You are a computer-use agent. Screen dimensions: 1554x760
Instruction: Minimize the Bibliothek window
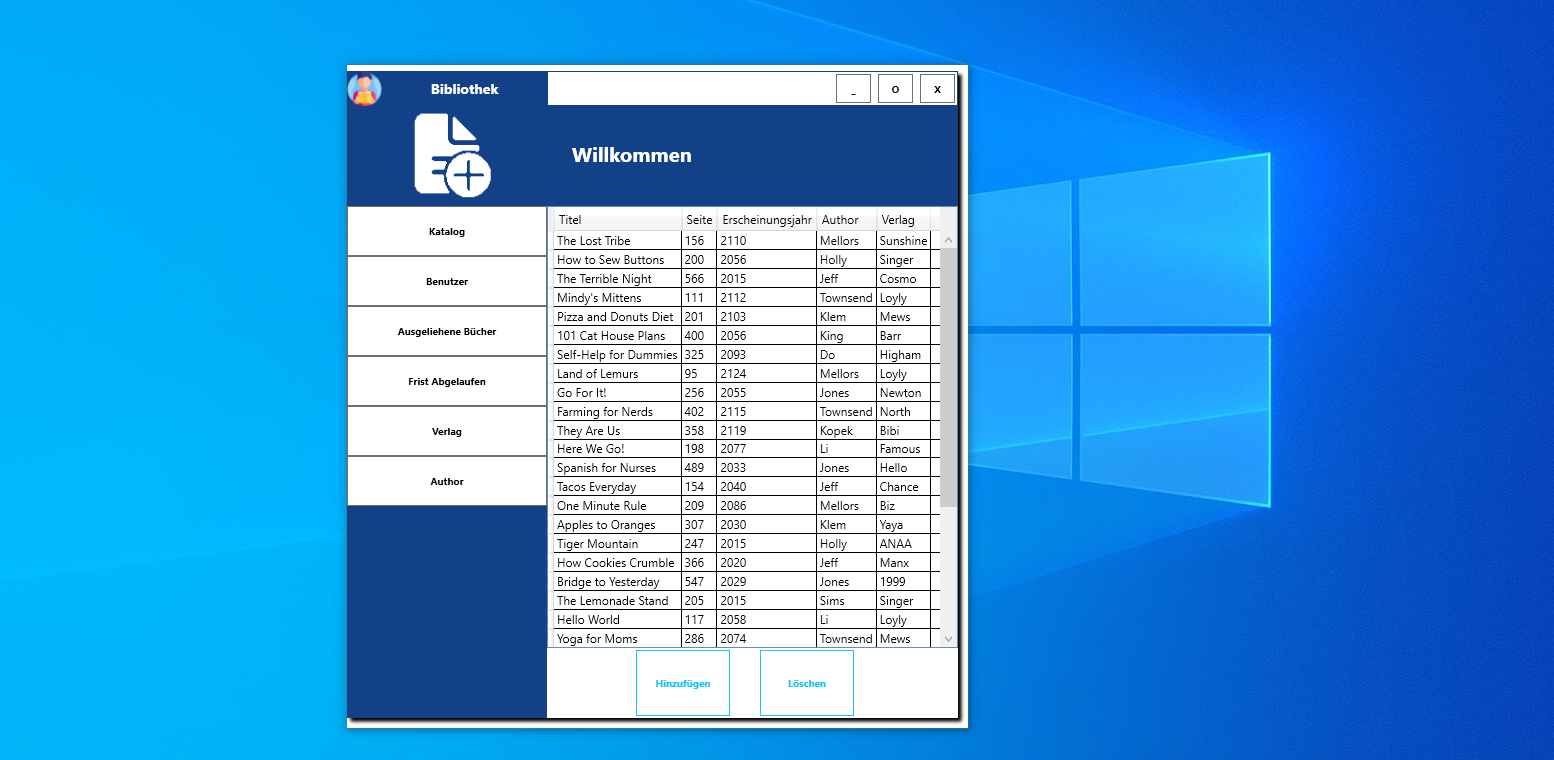coord(853,89)
